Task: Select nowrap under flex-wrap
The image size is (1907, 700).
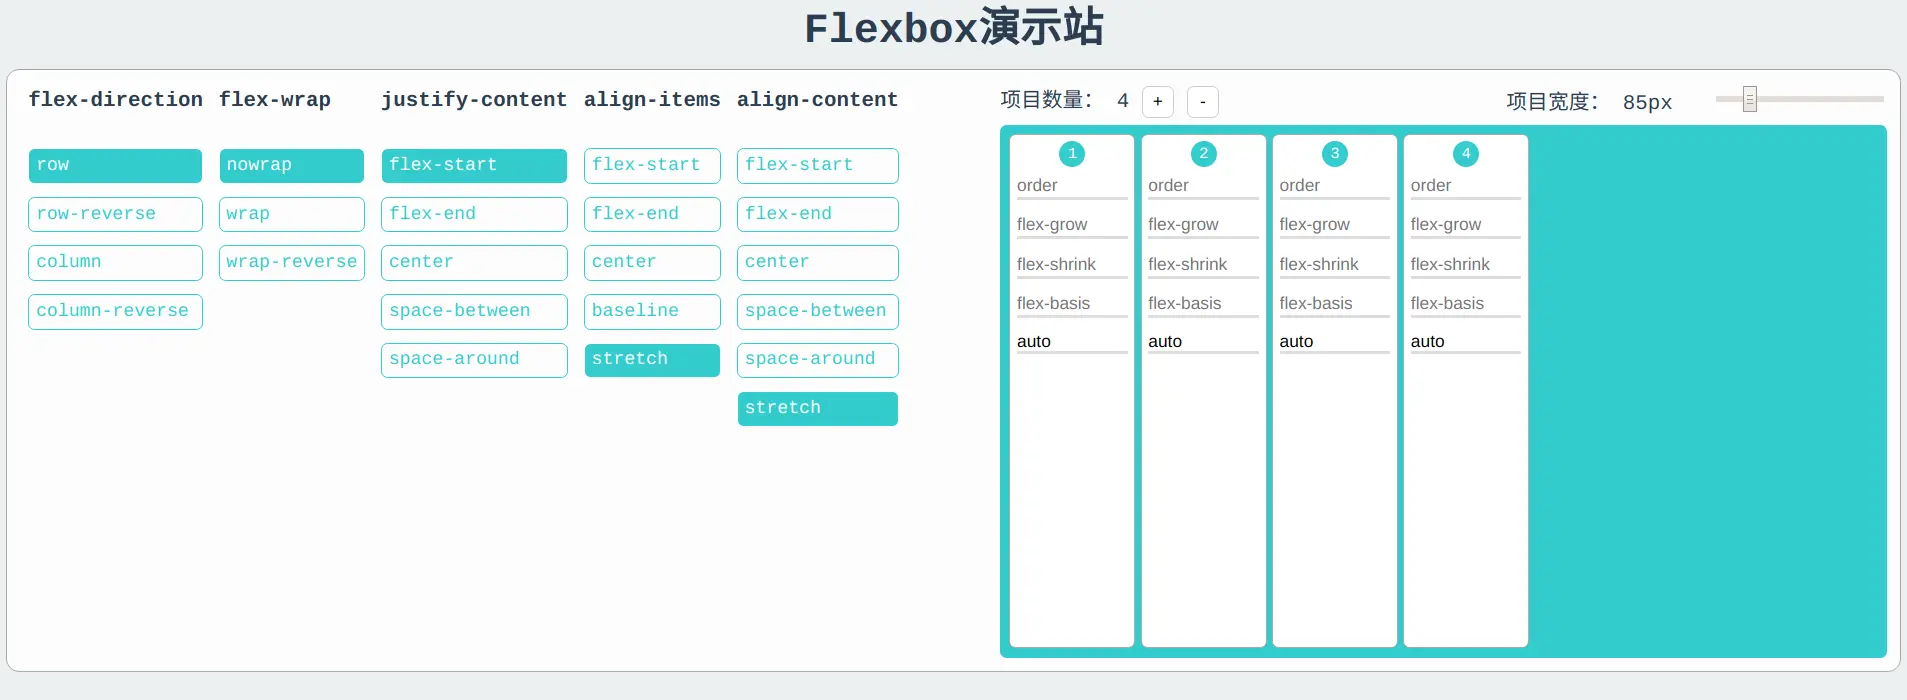Action: click(x=291, y=166)
